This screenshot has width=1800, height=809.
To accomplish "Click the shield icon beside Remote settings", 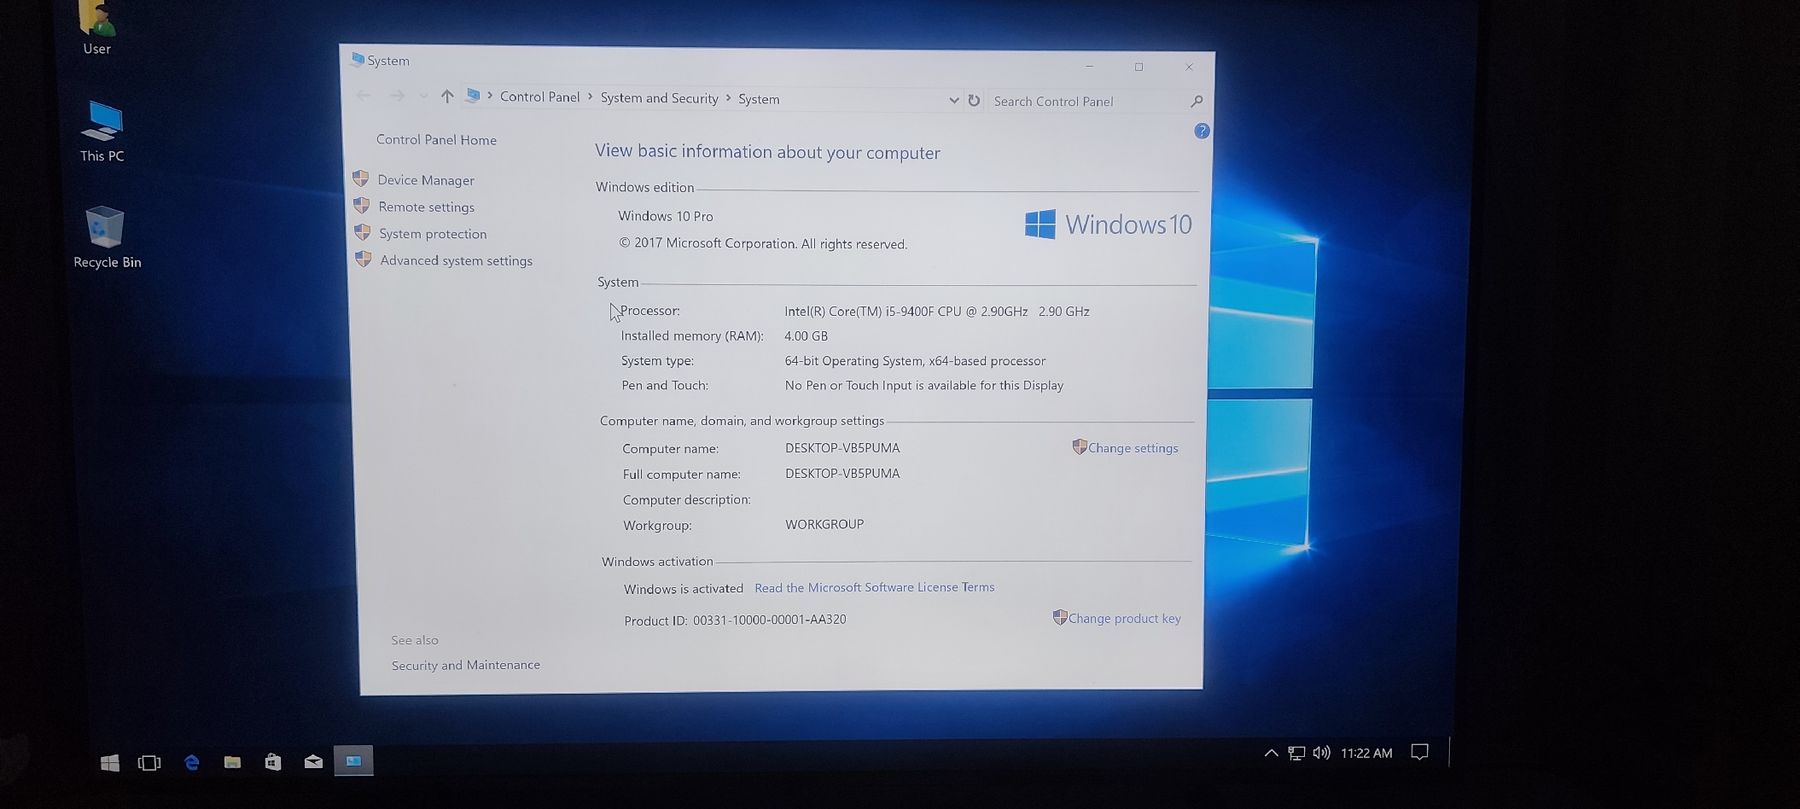I will tap(362, 205).
